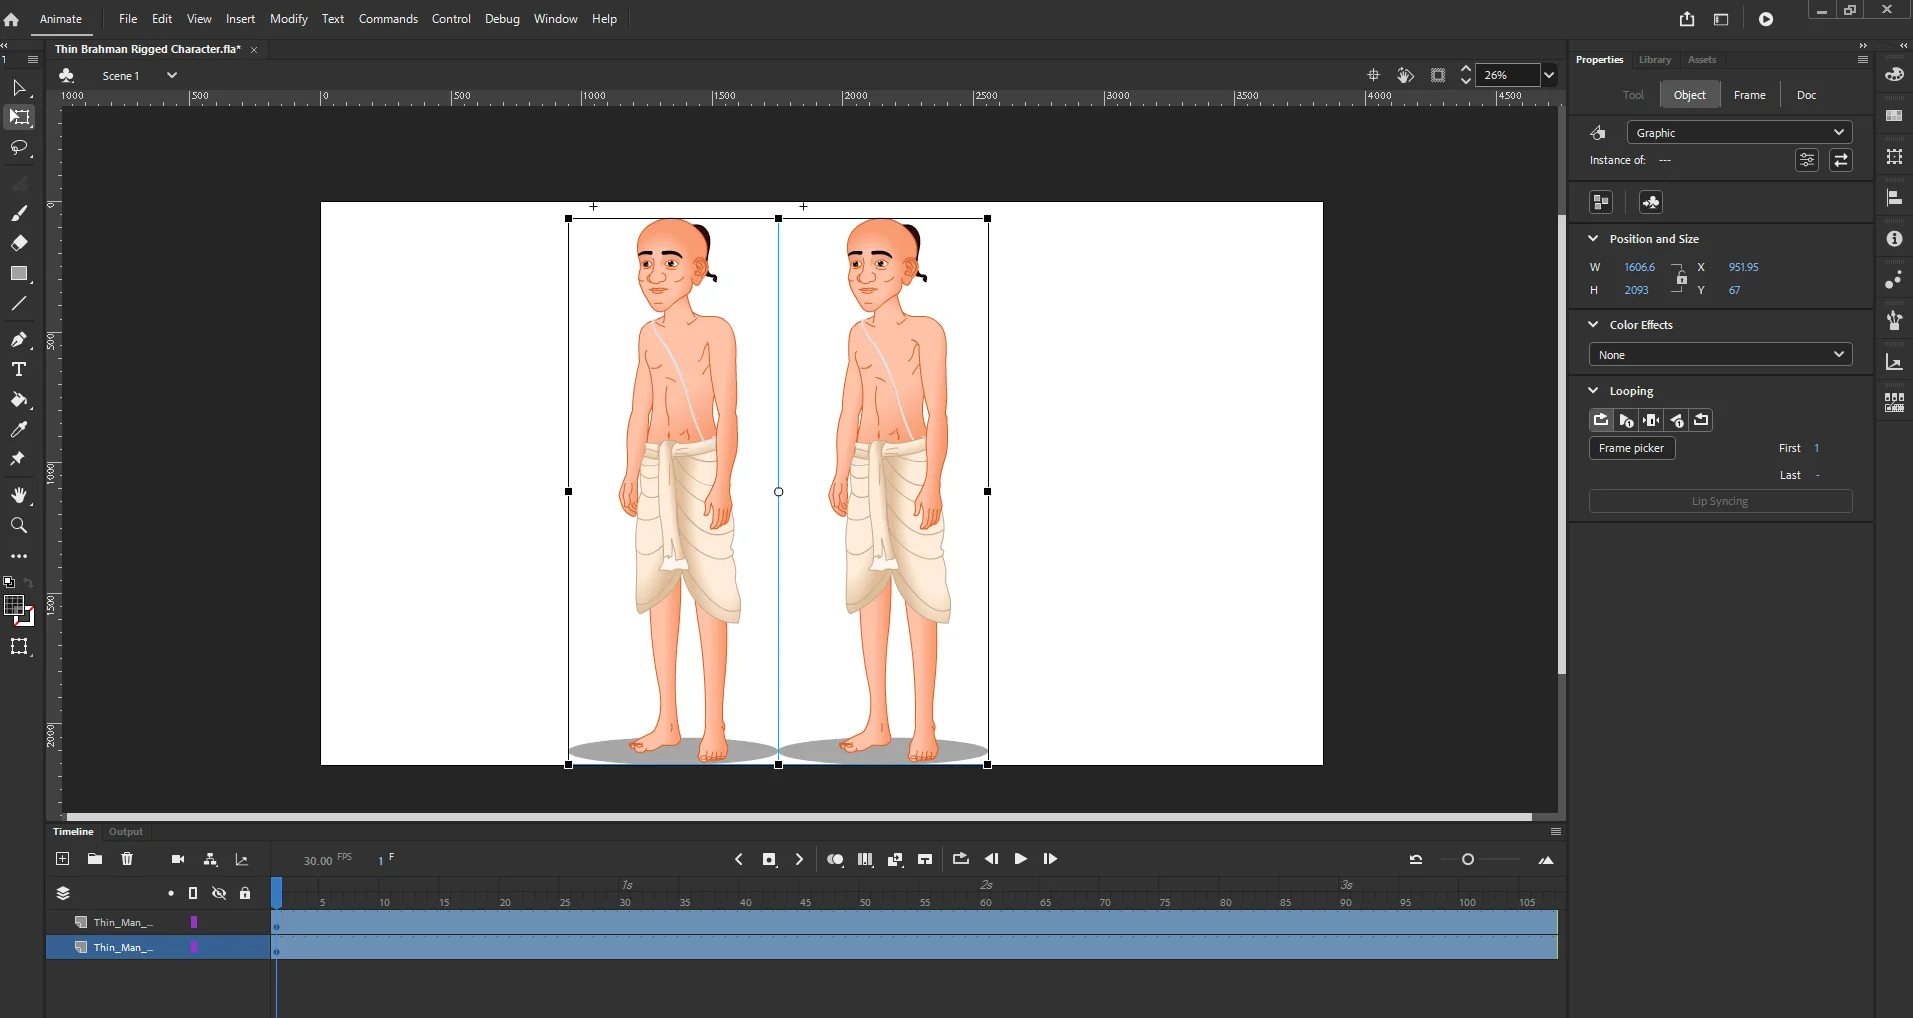This screenshot has width=1913, height=1018.
Task: Activate the Paint Bucket tool
Action: click(x=19, y=400)
